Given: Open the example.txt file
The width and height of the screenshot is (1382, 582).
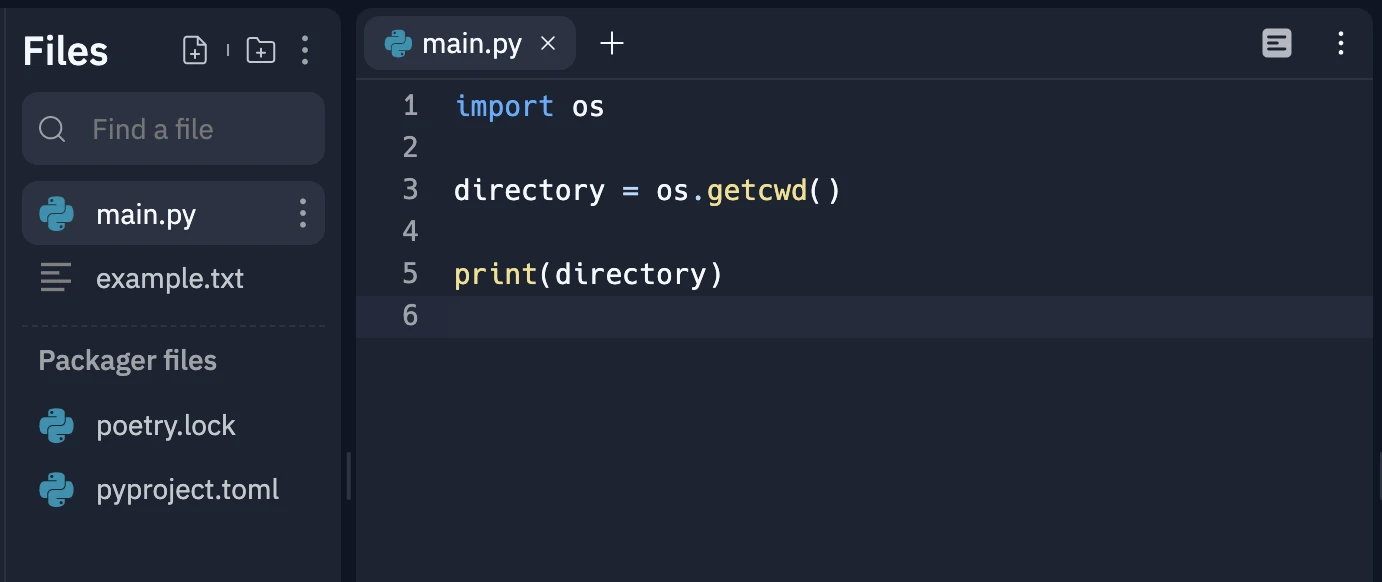Looking at the screenshot, I should point(170,278).
